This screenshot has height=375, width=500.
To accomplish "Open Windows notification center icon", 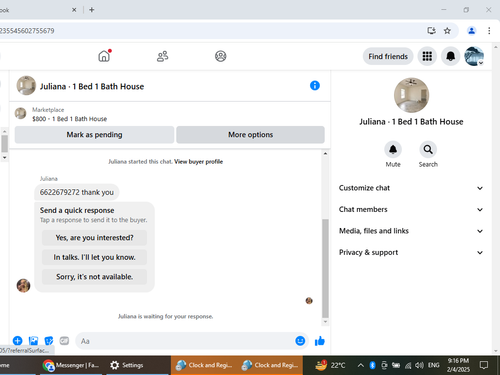I will tap(484, 365).
